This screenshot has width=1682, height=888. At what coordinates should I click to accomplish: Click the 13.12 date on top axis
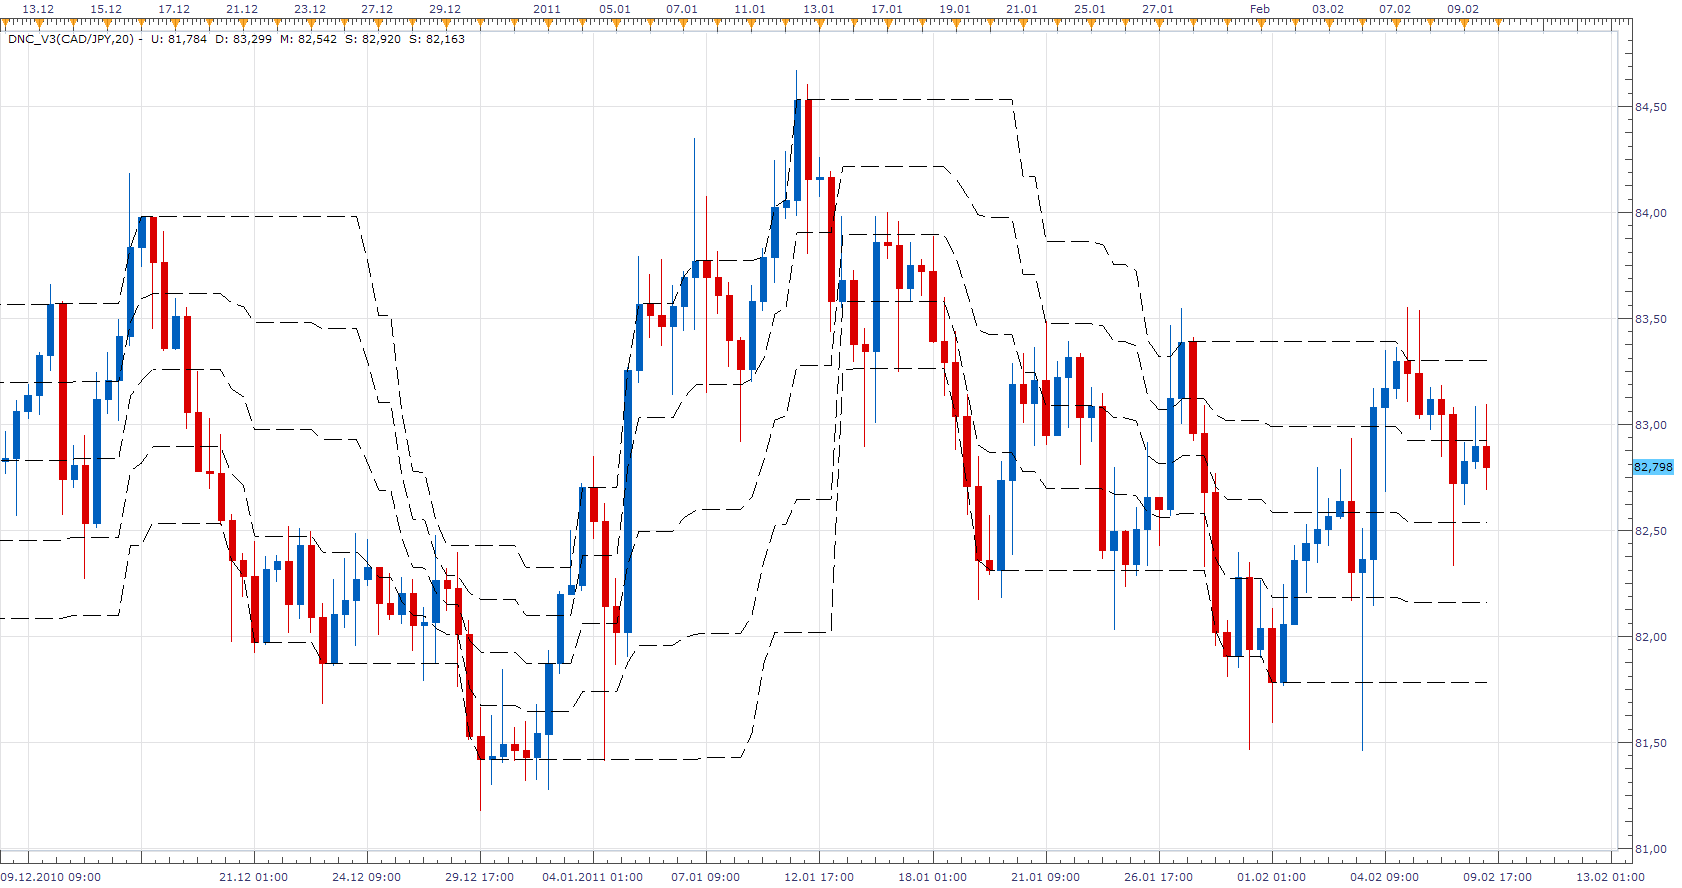(38, 9)
